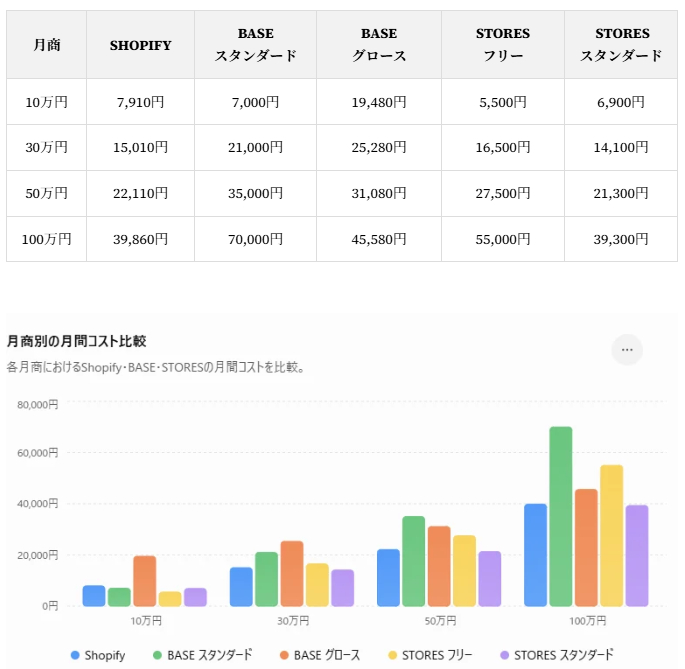Click the 20,000円 y-axis label
685x669 pixels.
tap(38, 555)
